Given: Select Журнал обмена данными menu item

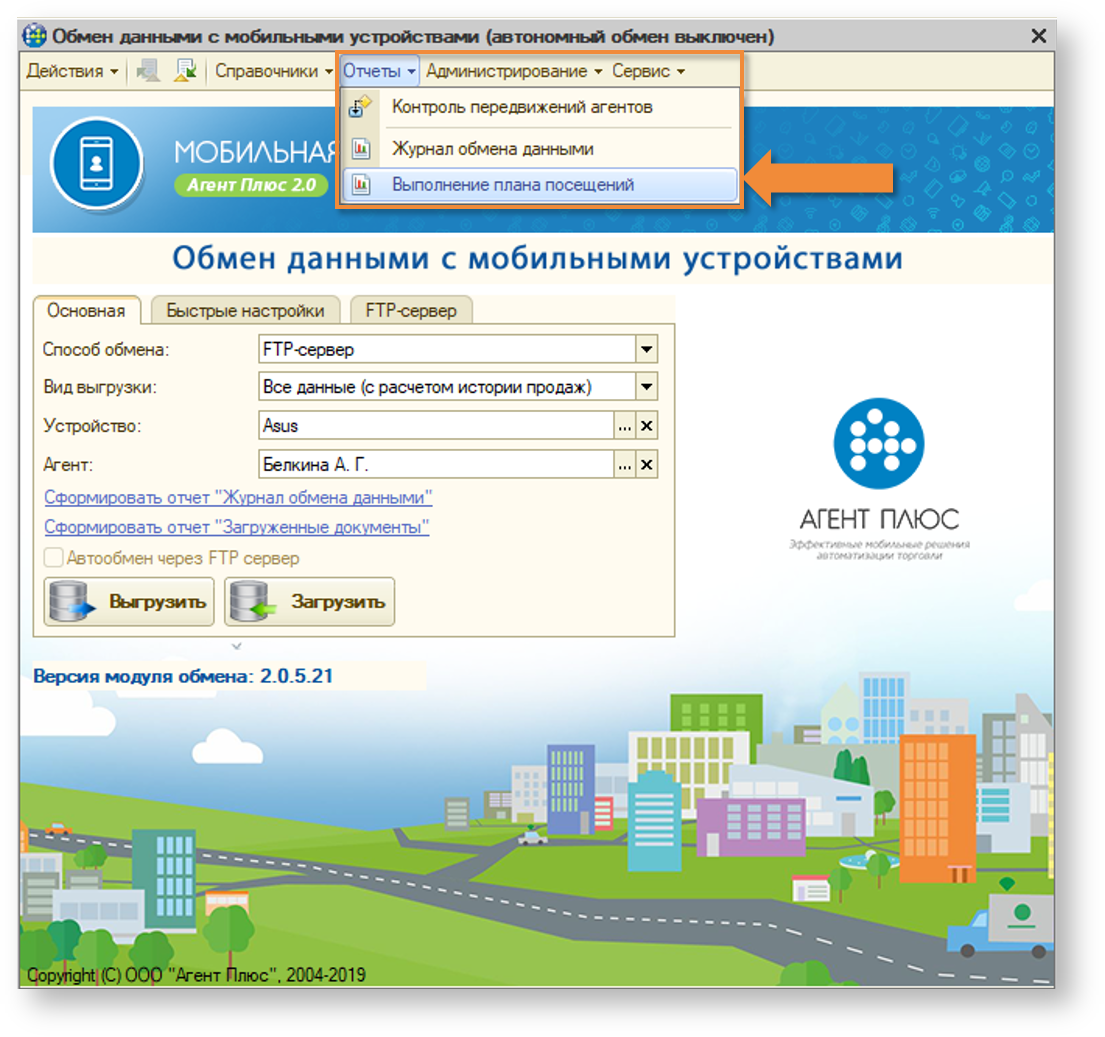Looking at the screenshot, I should (x=539, y=149).
